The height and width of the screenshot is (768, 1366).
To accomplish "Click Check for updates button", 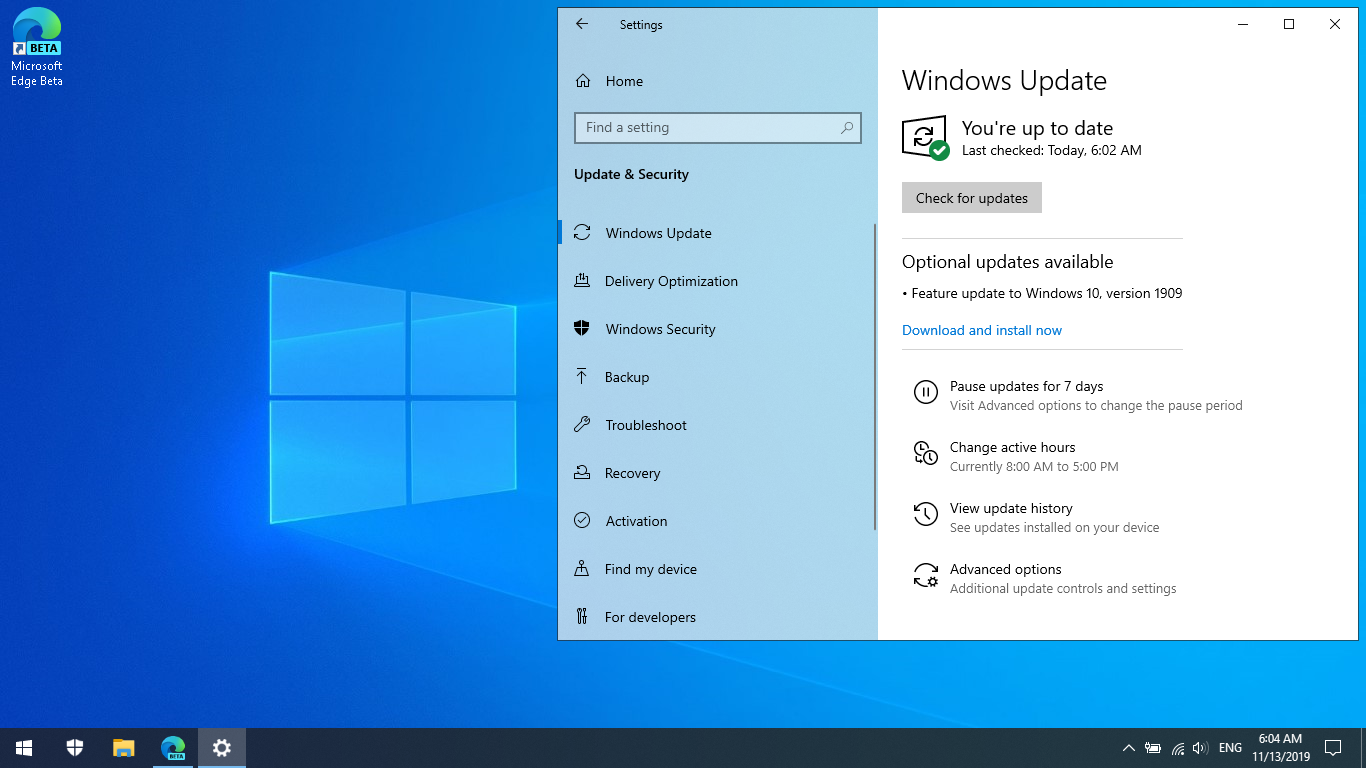I will pos(972,198).
